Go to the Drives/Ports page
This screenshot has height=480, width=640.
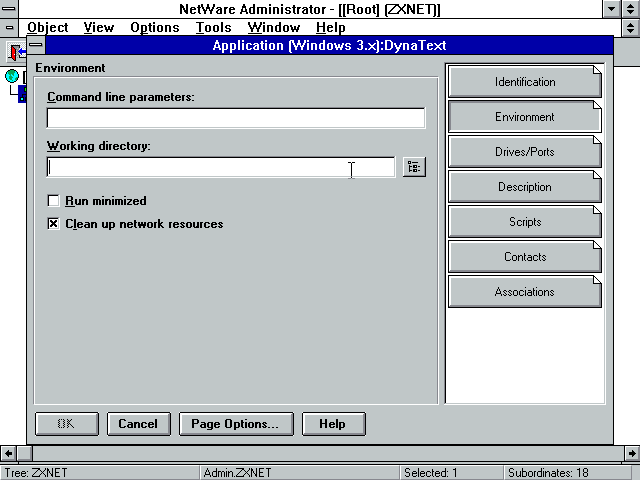(x=524, y=152)
